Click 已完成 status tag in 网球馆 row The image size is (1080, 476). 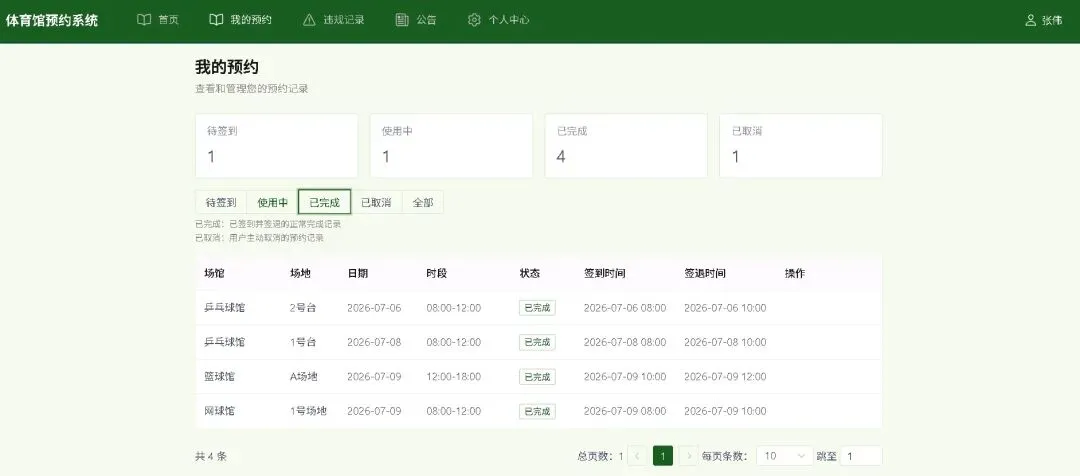tap(537, 411)
